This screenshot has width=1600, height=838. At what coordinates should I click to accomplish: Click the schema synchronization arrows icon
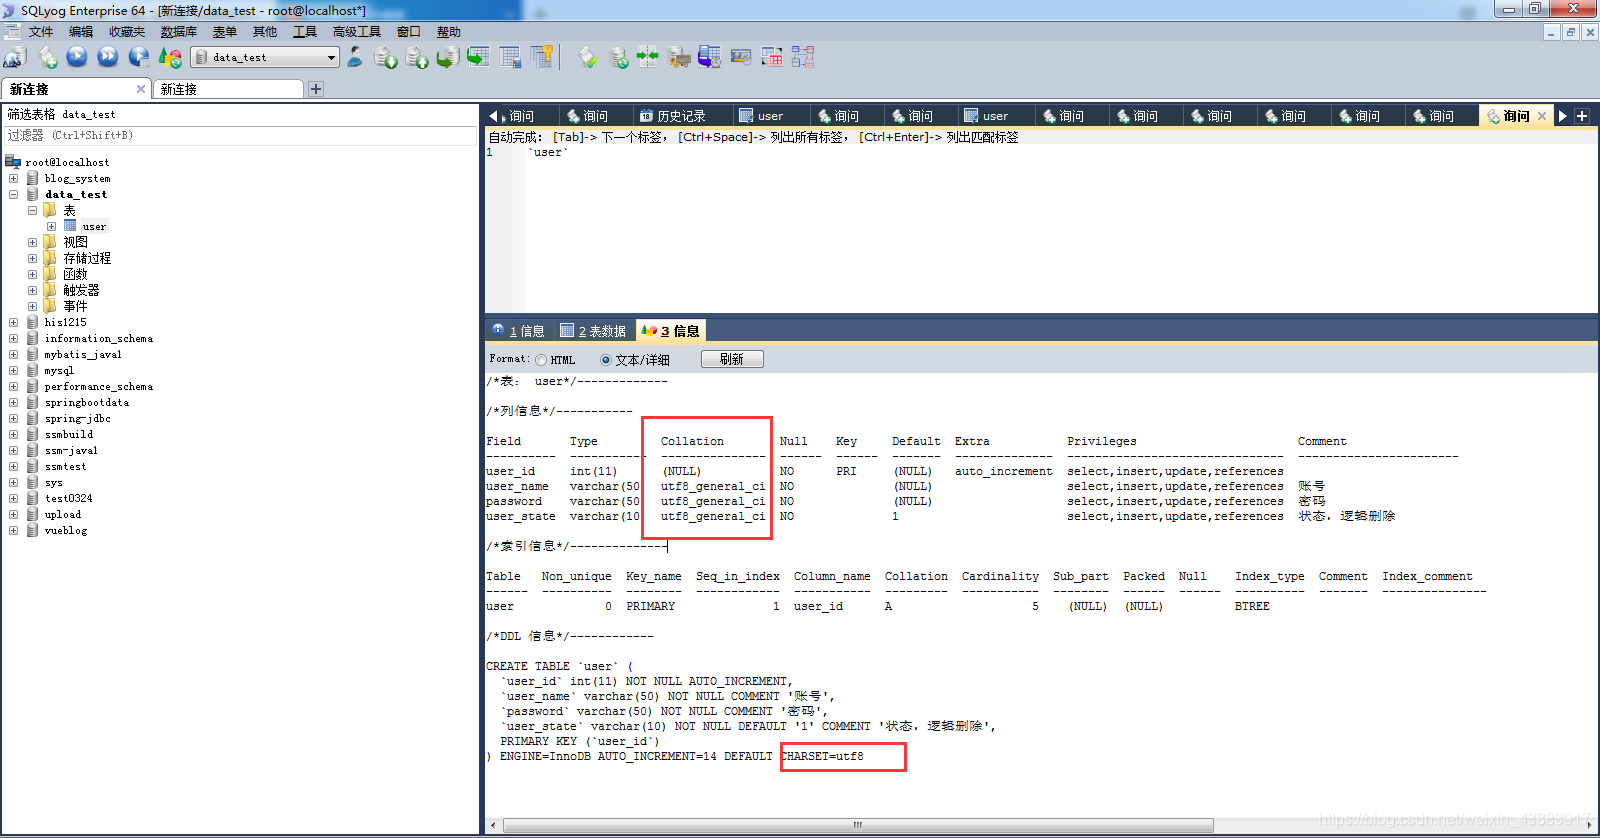click(x=648, y=57)
